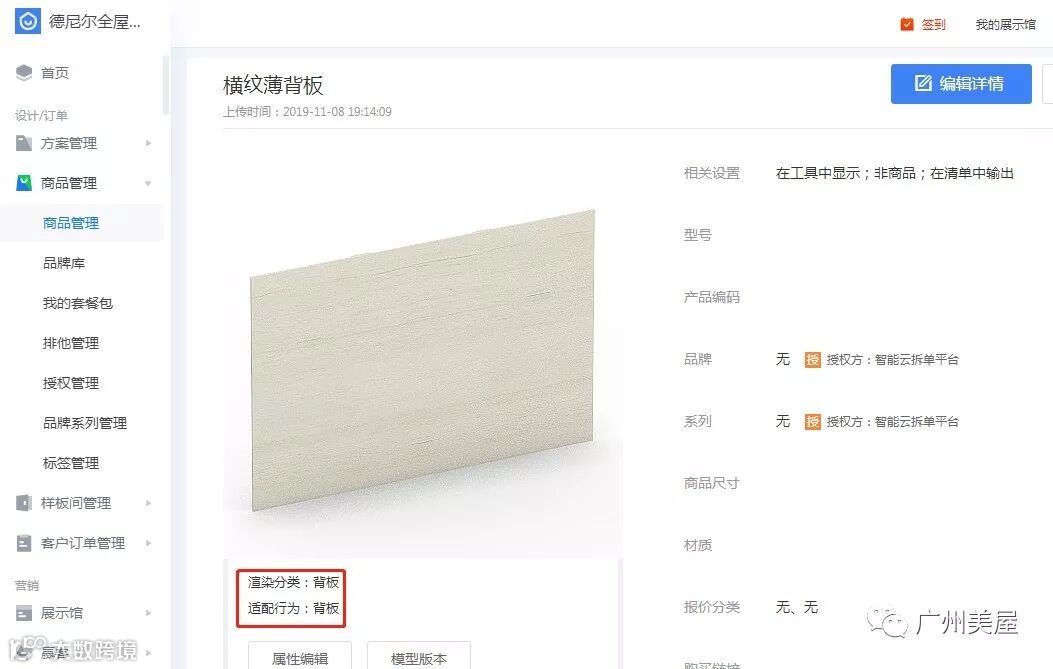The height and width of the screenshot is (669, 1053).
Task: Click the blue app logo icon
Action: [28, 21]
